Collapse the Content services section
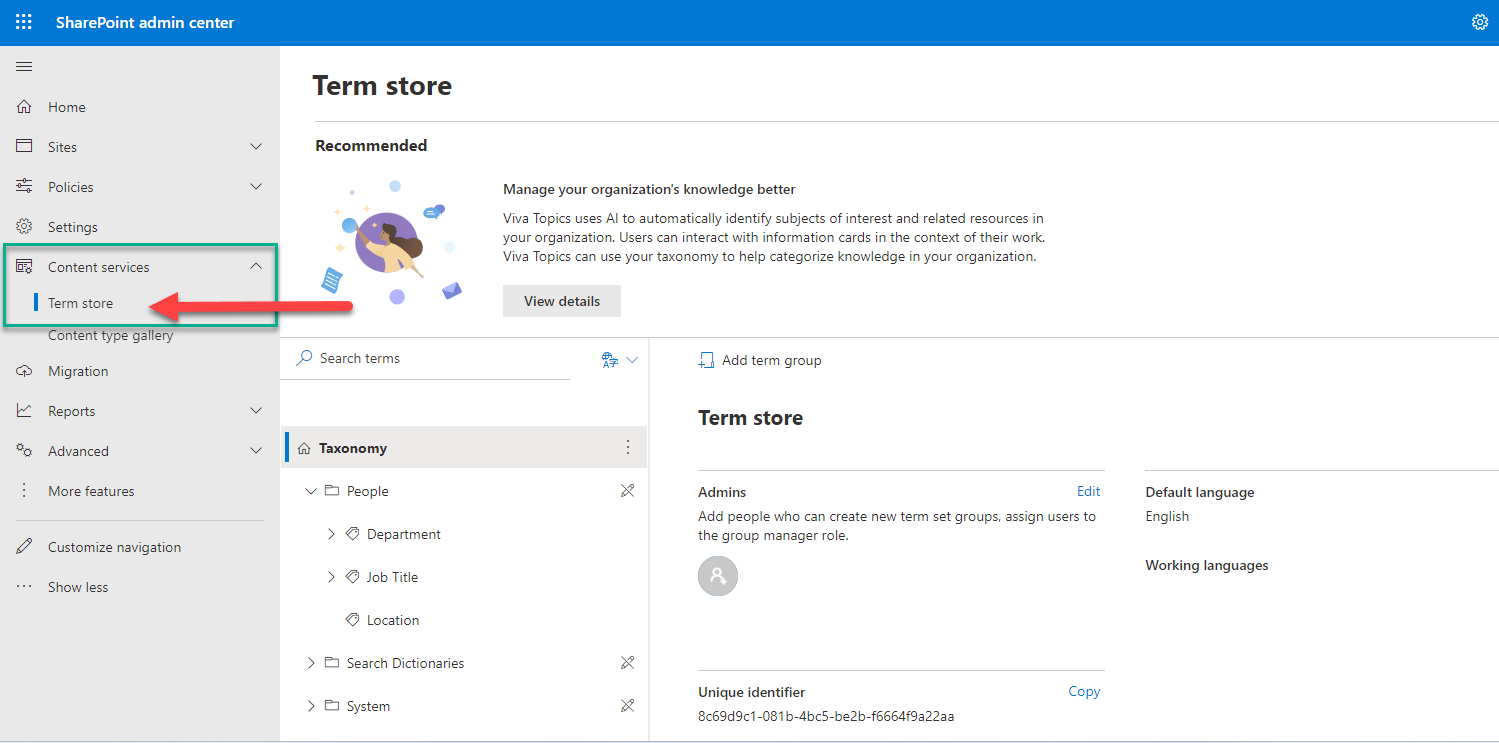1499x743 pixels. [x=256, y=267]
